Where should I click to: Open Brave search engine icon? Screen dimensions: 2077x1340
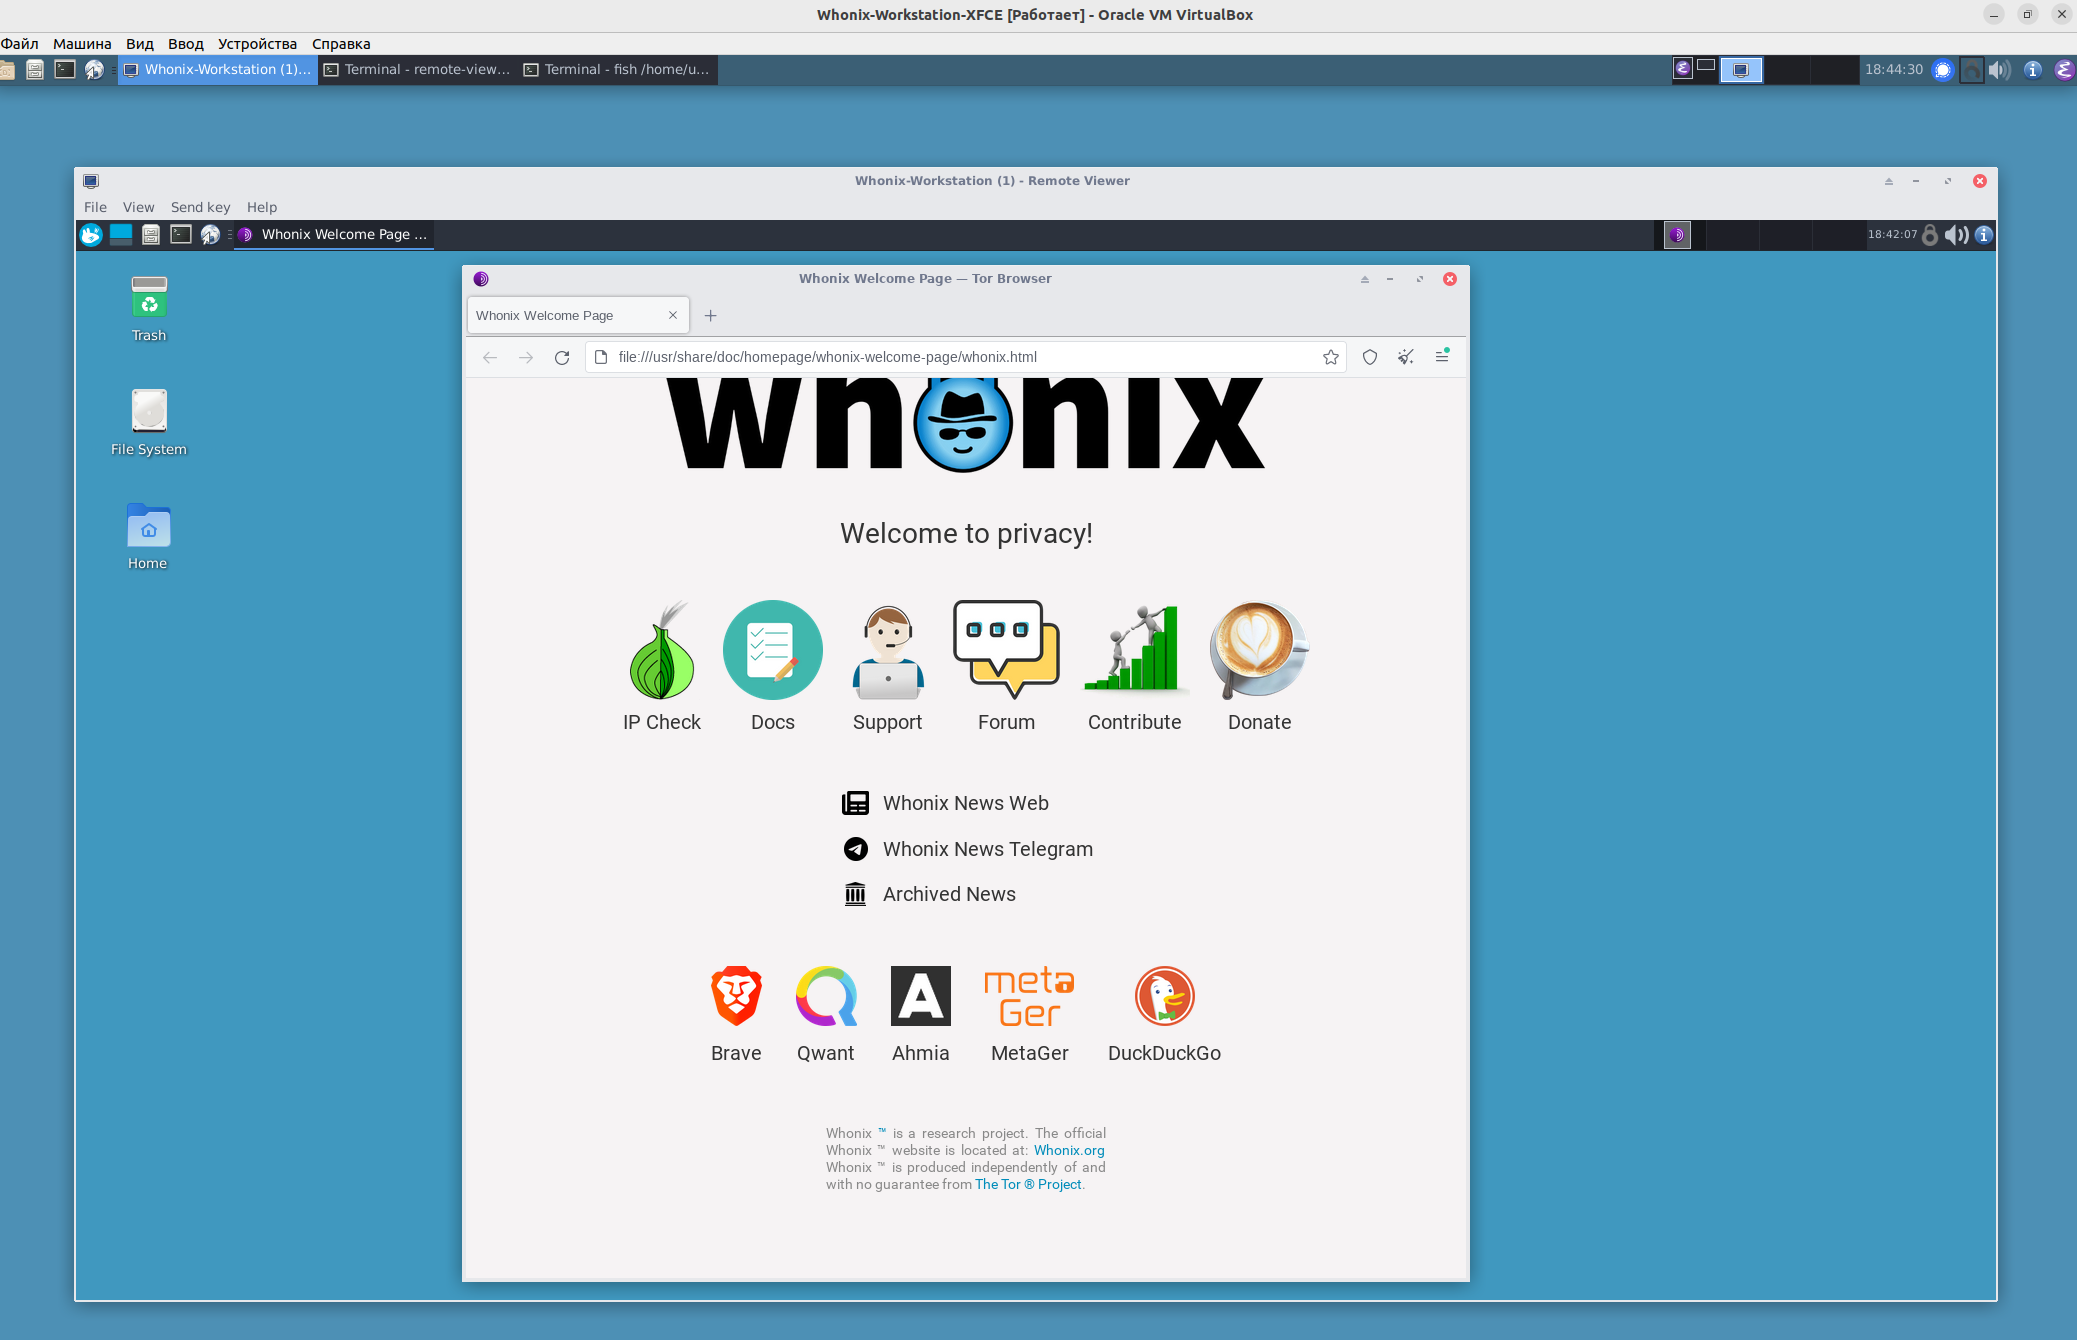click(736, 996)
